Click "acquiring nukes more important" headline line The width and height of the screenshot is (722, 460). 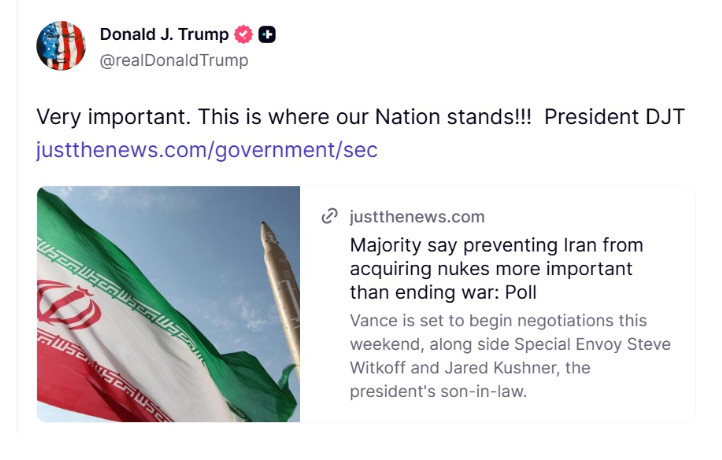[x=491, y=269]
